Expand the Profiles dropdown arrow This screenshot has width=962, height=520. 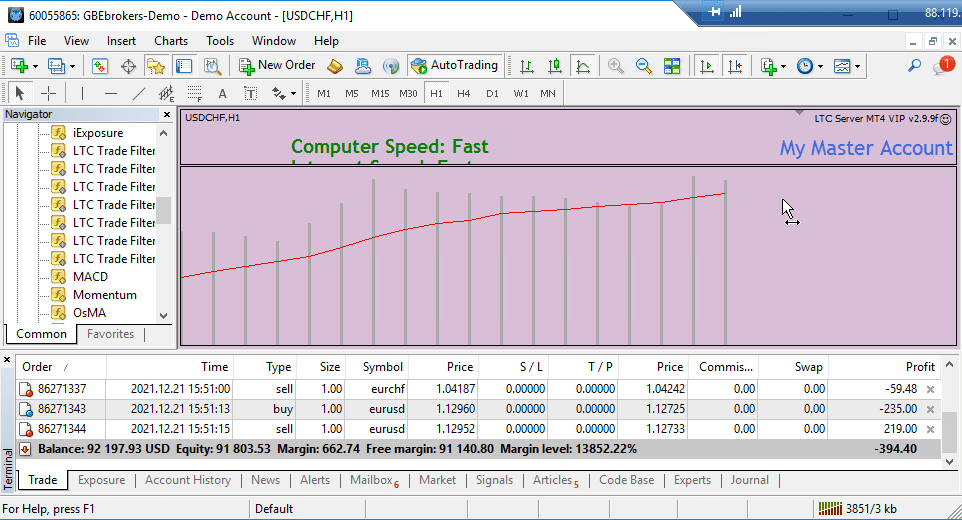72,66
